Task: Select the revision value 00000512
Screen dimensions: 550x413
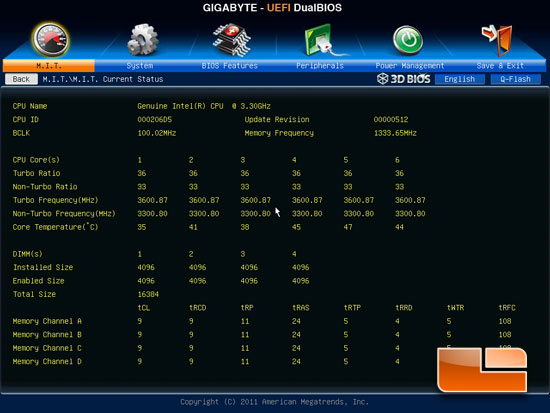Action: 391,120
